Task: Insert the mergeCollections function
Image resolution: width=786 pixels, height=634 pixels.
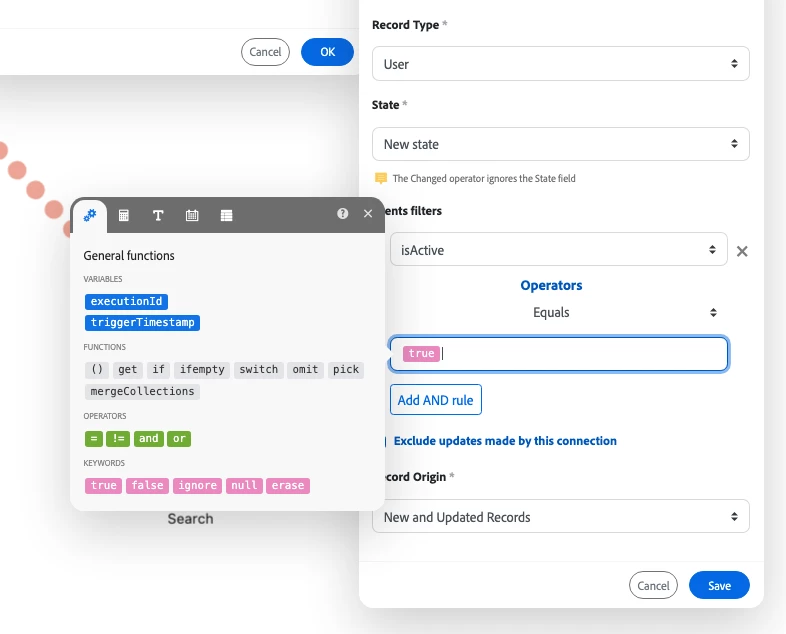Action: tap(142, 391)
